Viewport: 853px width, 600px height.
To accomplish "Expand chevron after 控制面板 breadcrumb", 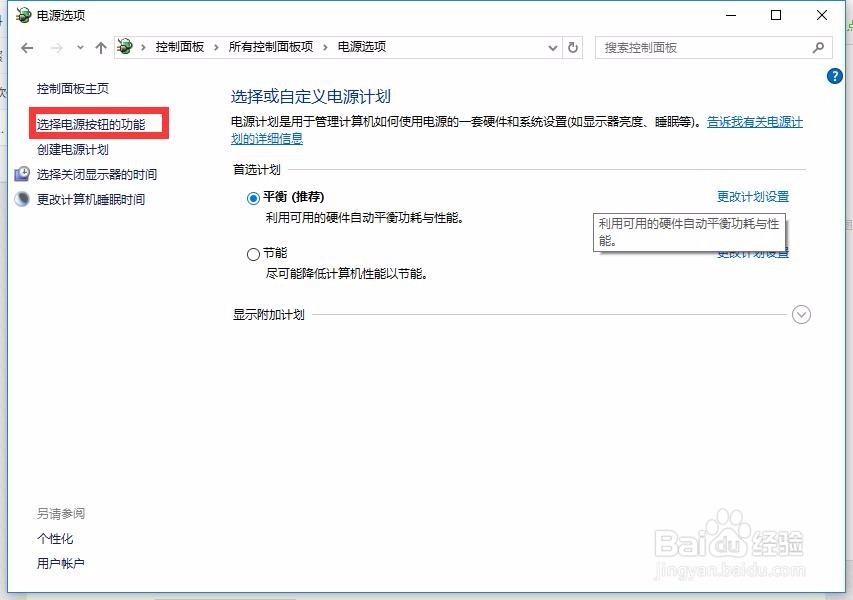I will click(x=216, y=48).
